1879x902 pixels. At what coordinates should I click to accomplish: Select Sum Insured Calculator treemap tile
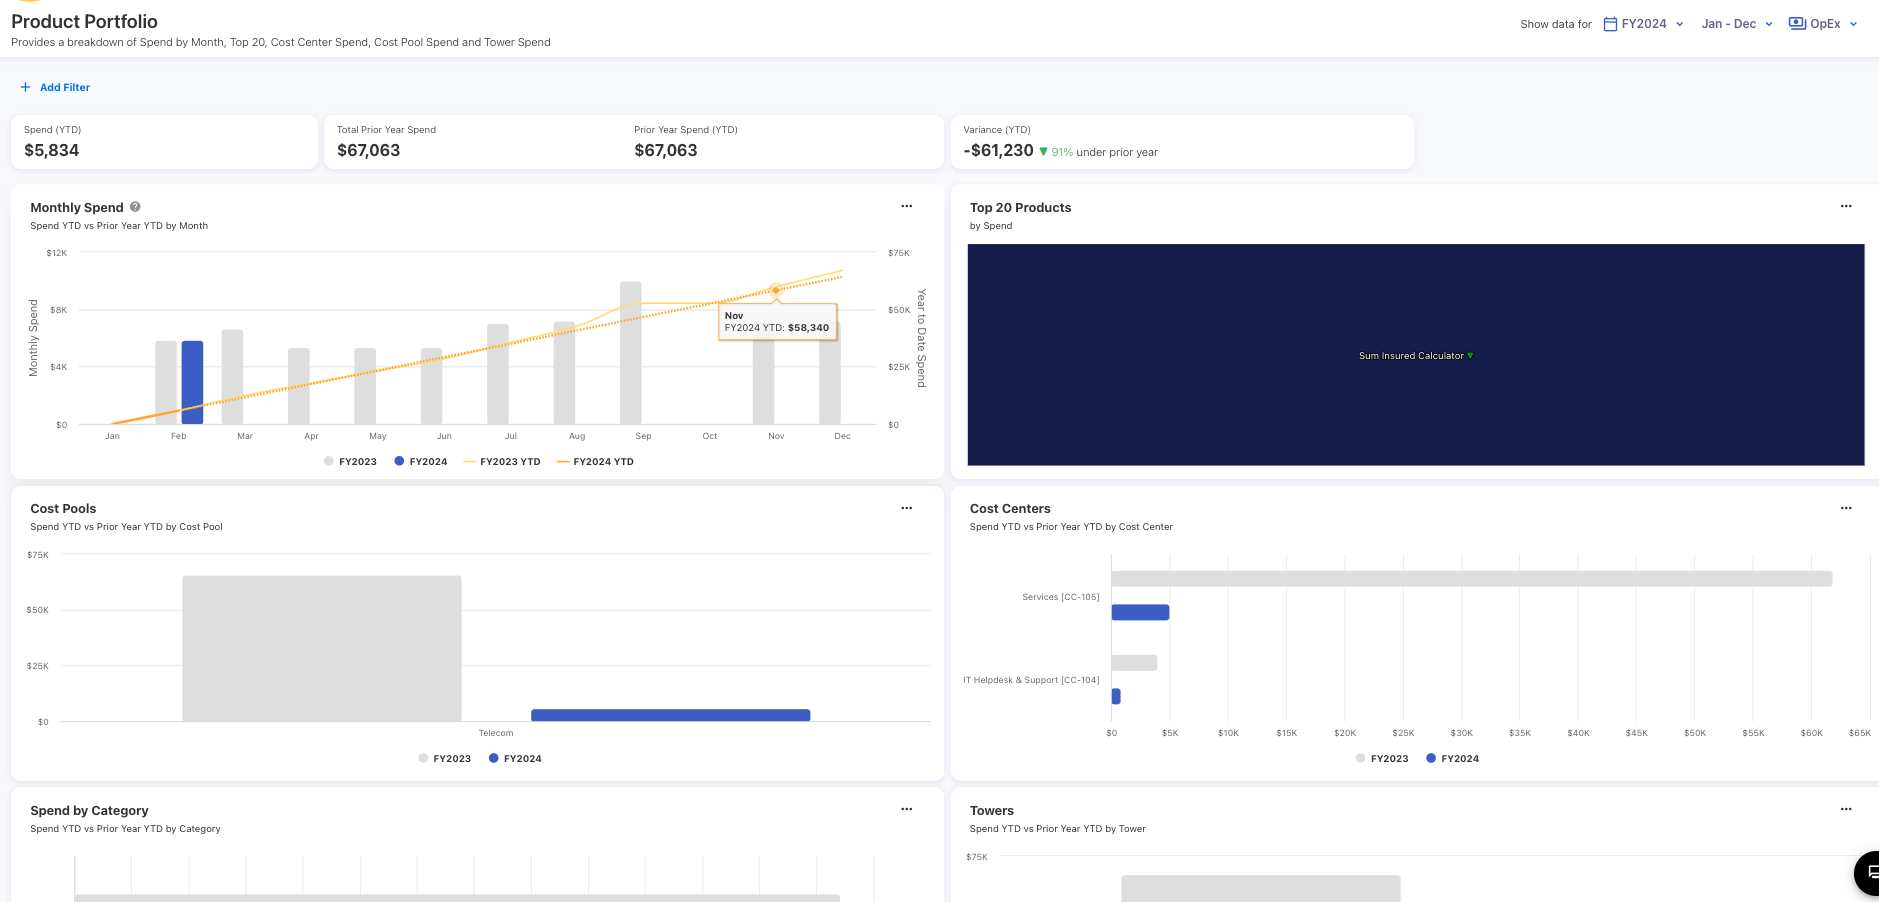coord(1415,355)
